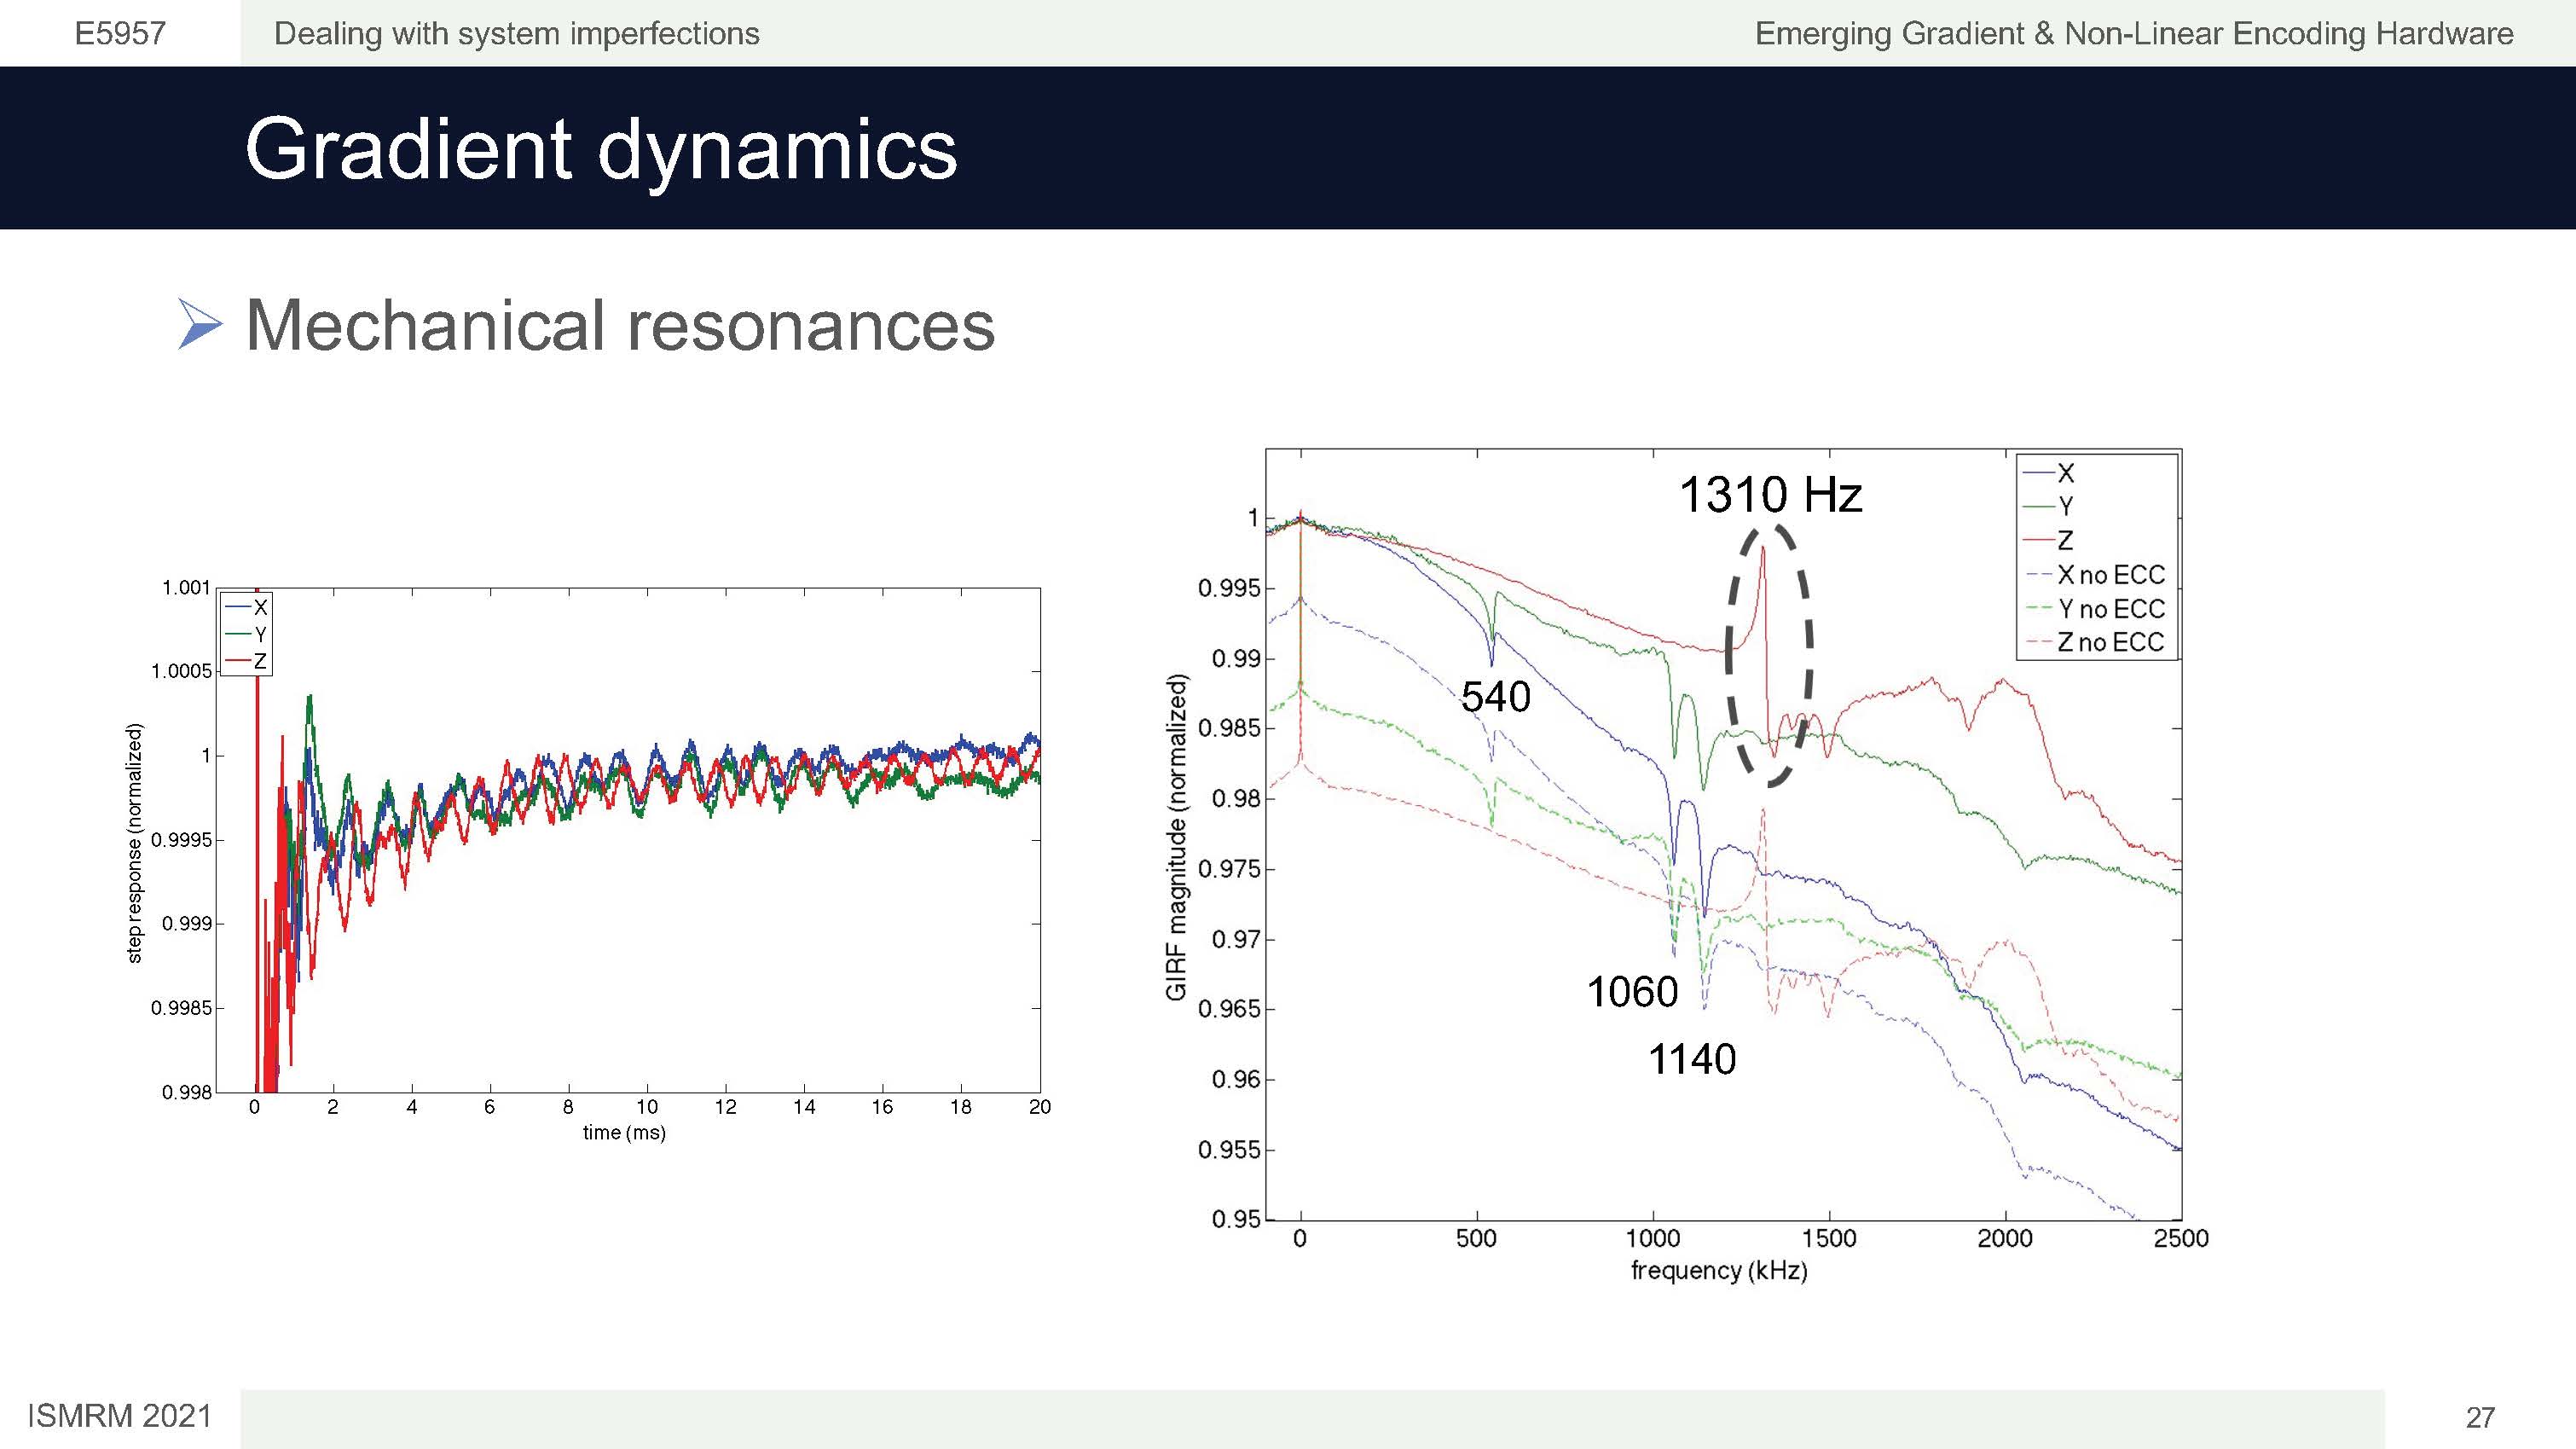
Task: Click the 'Gradient dynamics' slide title
Action: [600, 149]
